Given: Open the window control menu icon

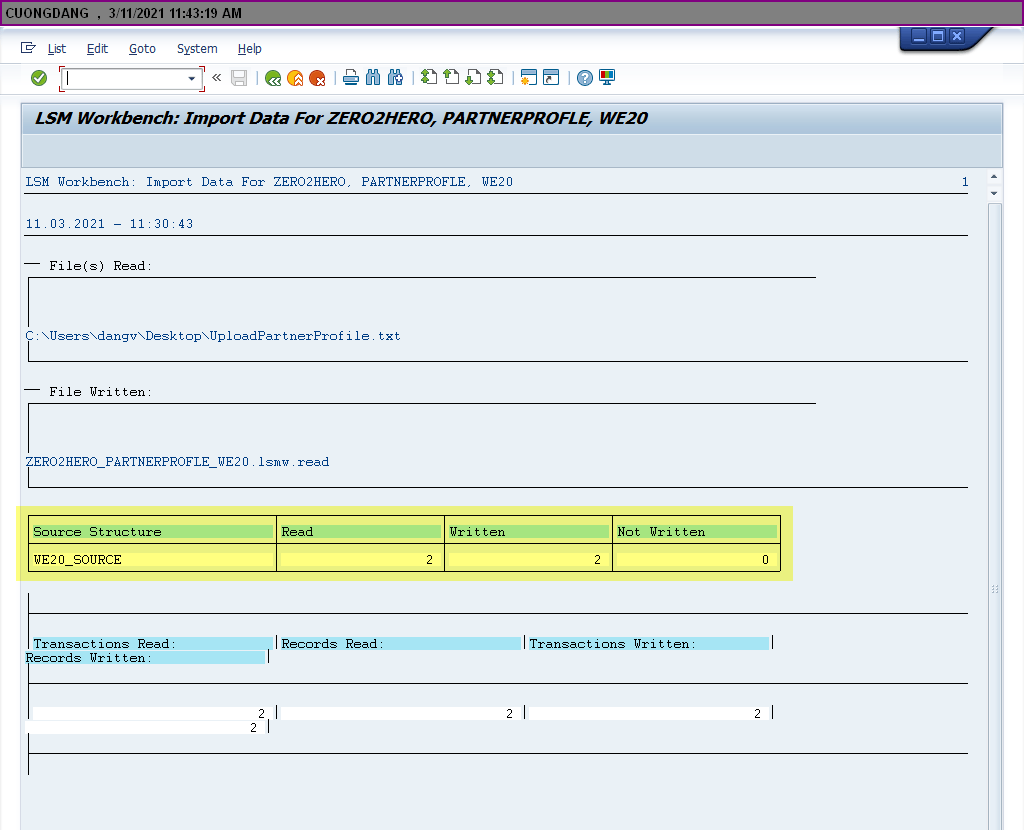Looking at the screenshot, I should pyautogui.click(x=28, y=48).
